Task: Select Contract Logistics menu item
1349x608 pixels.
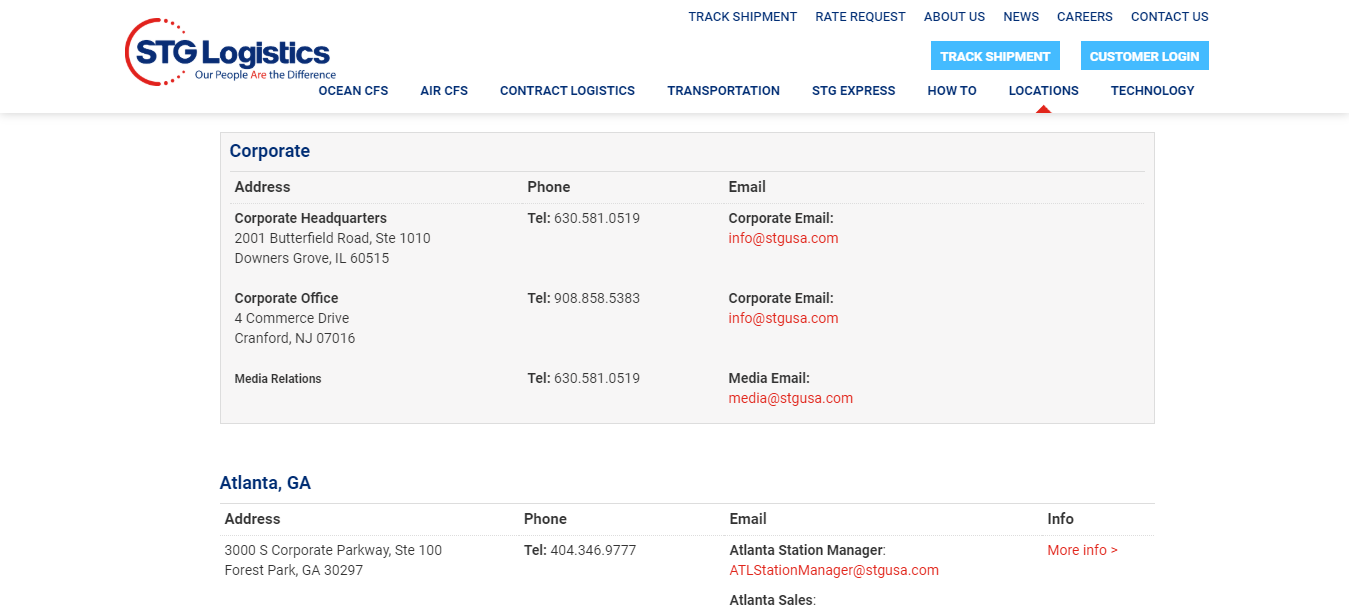Action: point(567,91)
